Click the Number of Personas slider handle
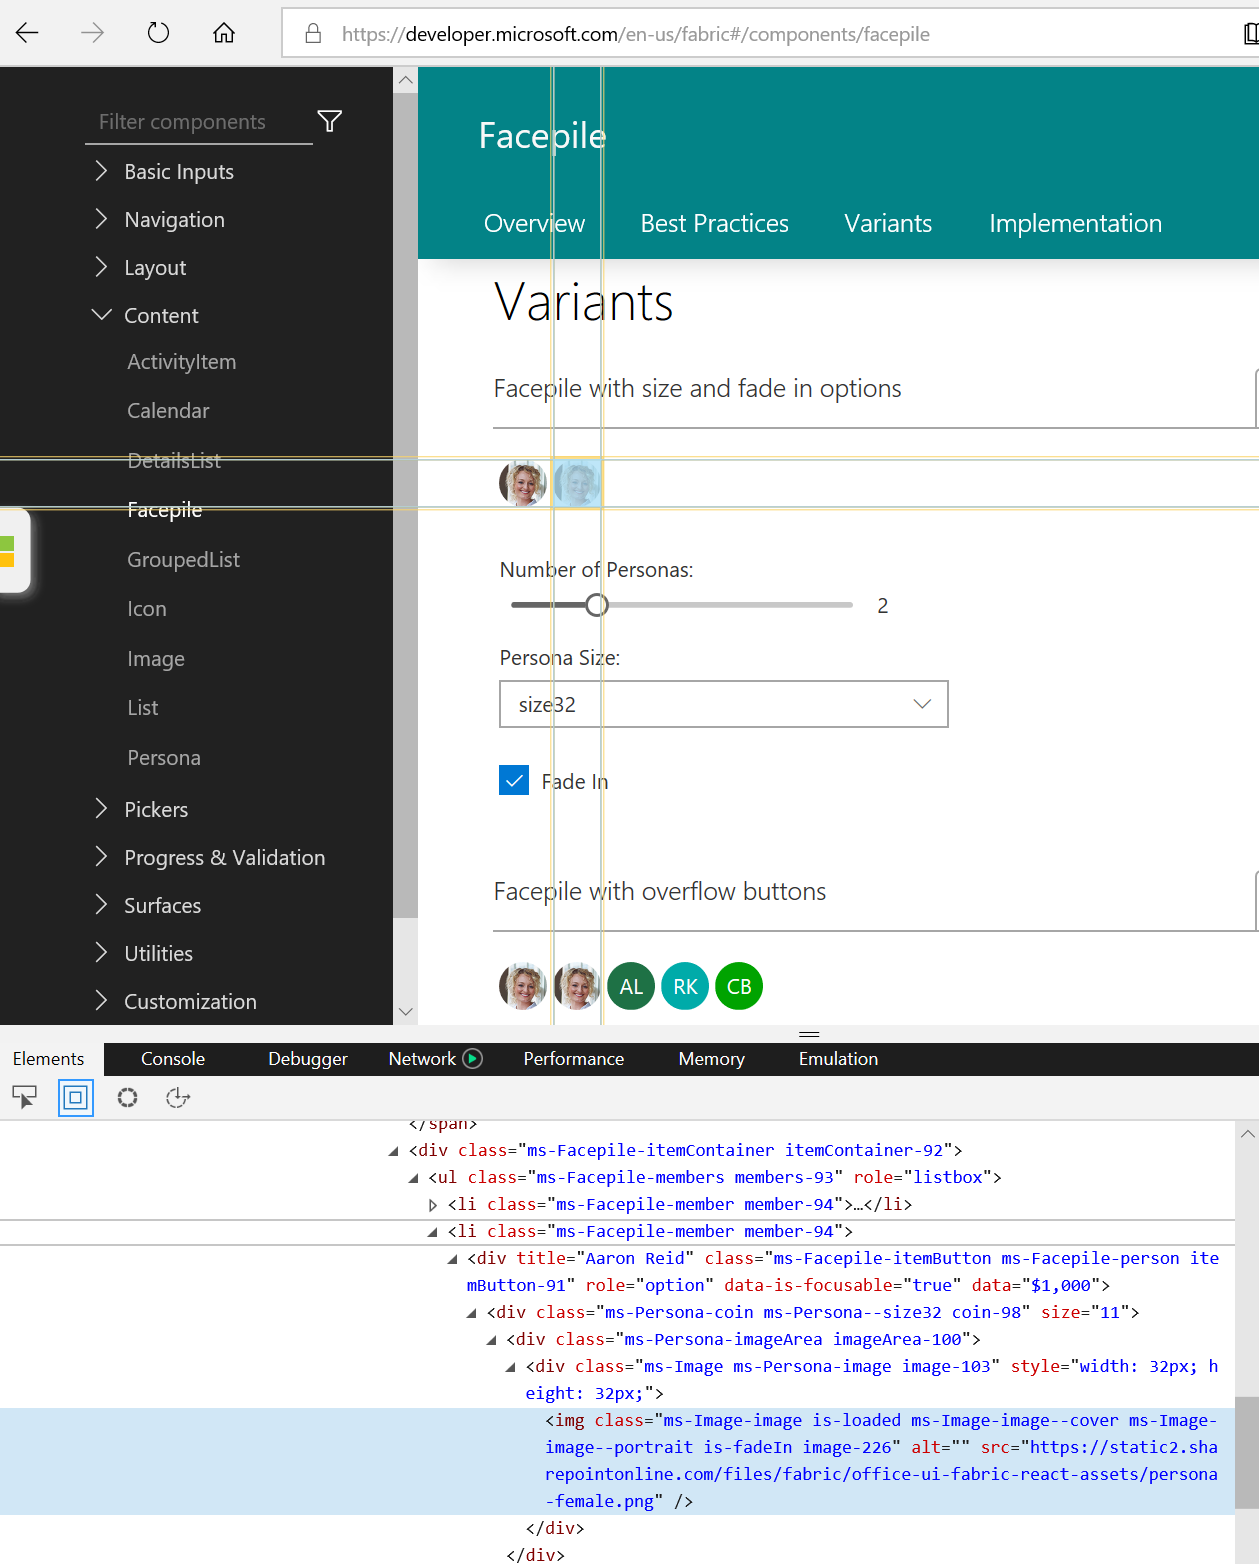The height and width of the screenshot is (1564, 1259). click(x=597, y=604)
